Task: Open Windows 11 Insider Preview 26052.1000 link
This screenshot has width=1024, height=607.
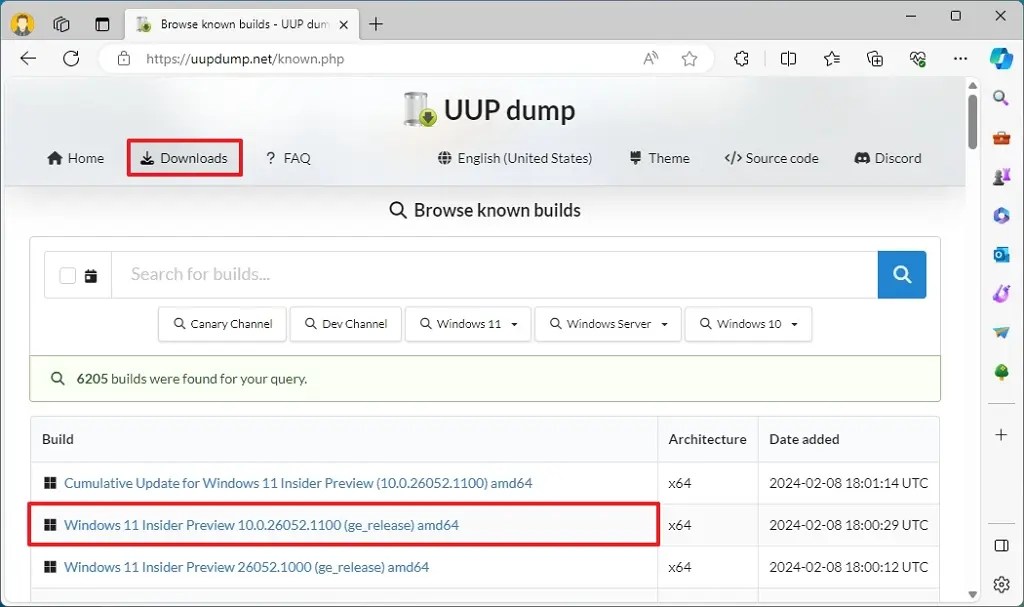Action: click(x=246, y=567)
